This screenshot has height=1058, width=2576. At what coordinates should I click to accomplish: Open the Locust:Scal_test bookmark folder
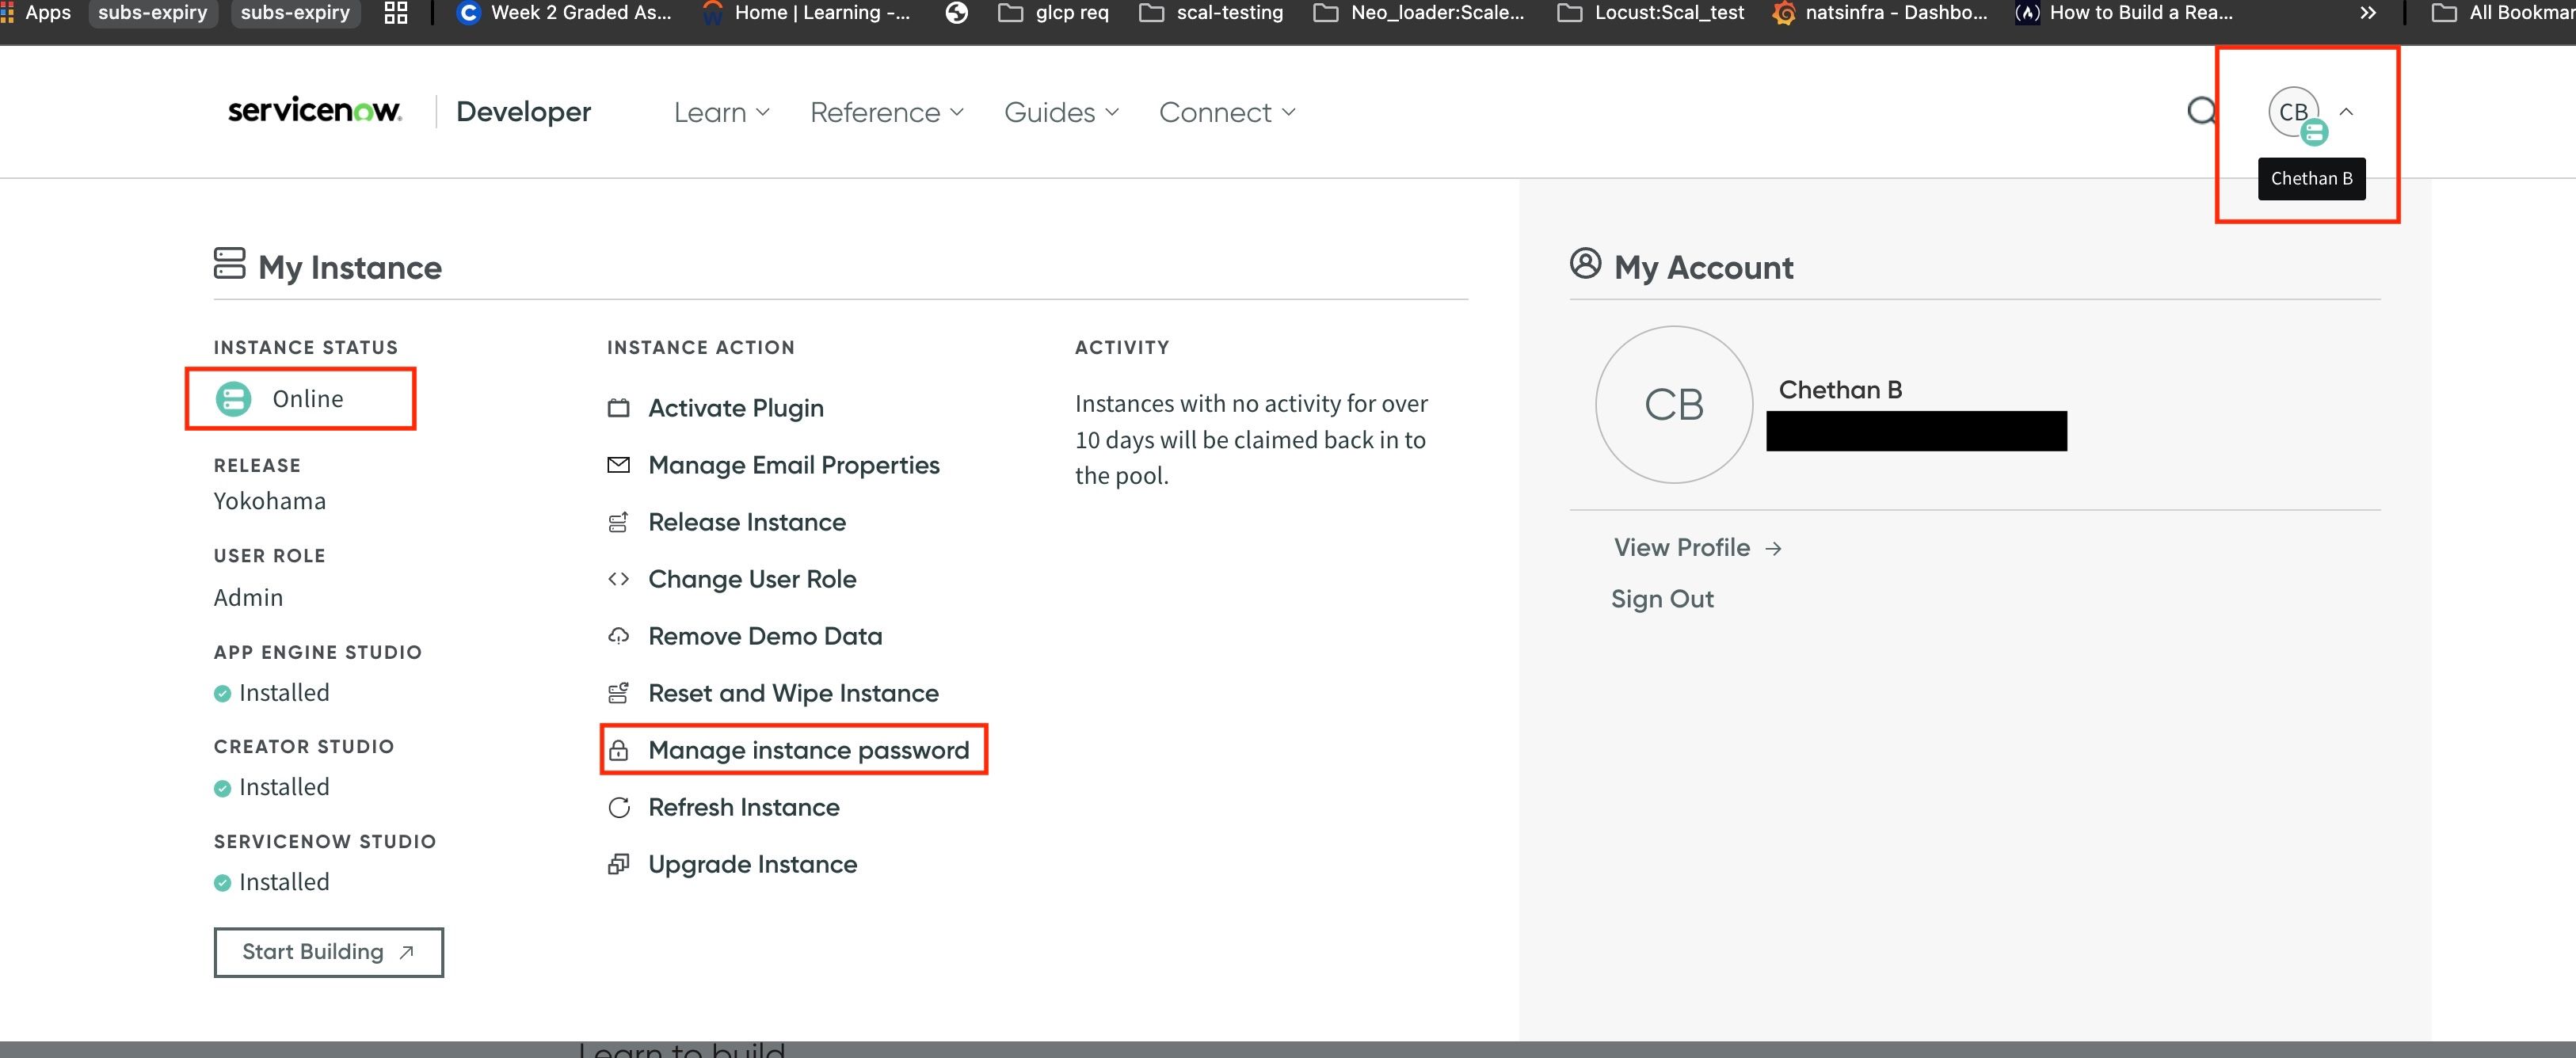point(1651,13)
